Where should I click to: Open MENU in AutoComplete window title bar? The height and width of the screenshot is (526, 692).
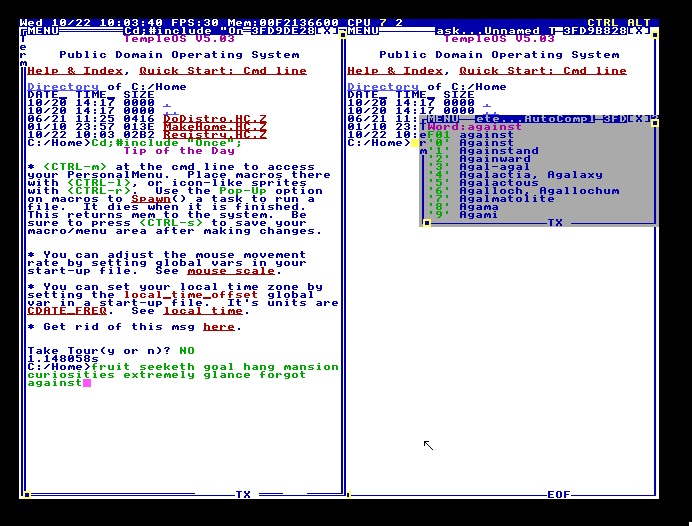[443, 119]
